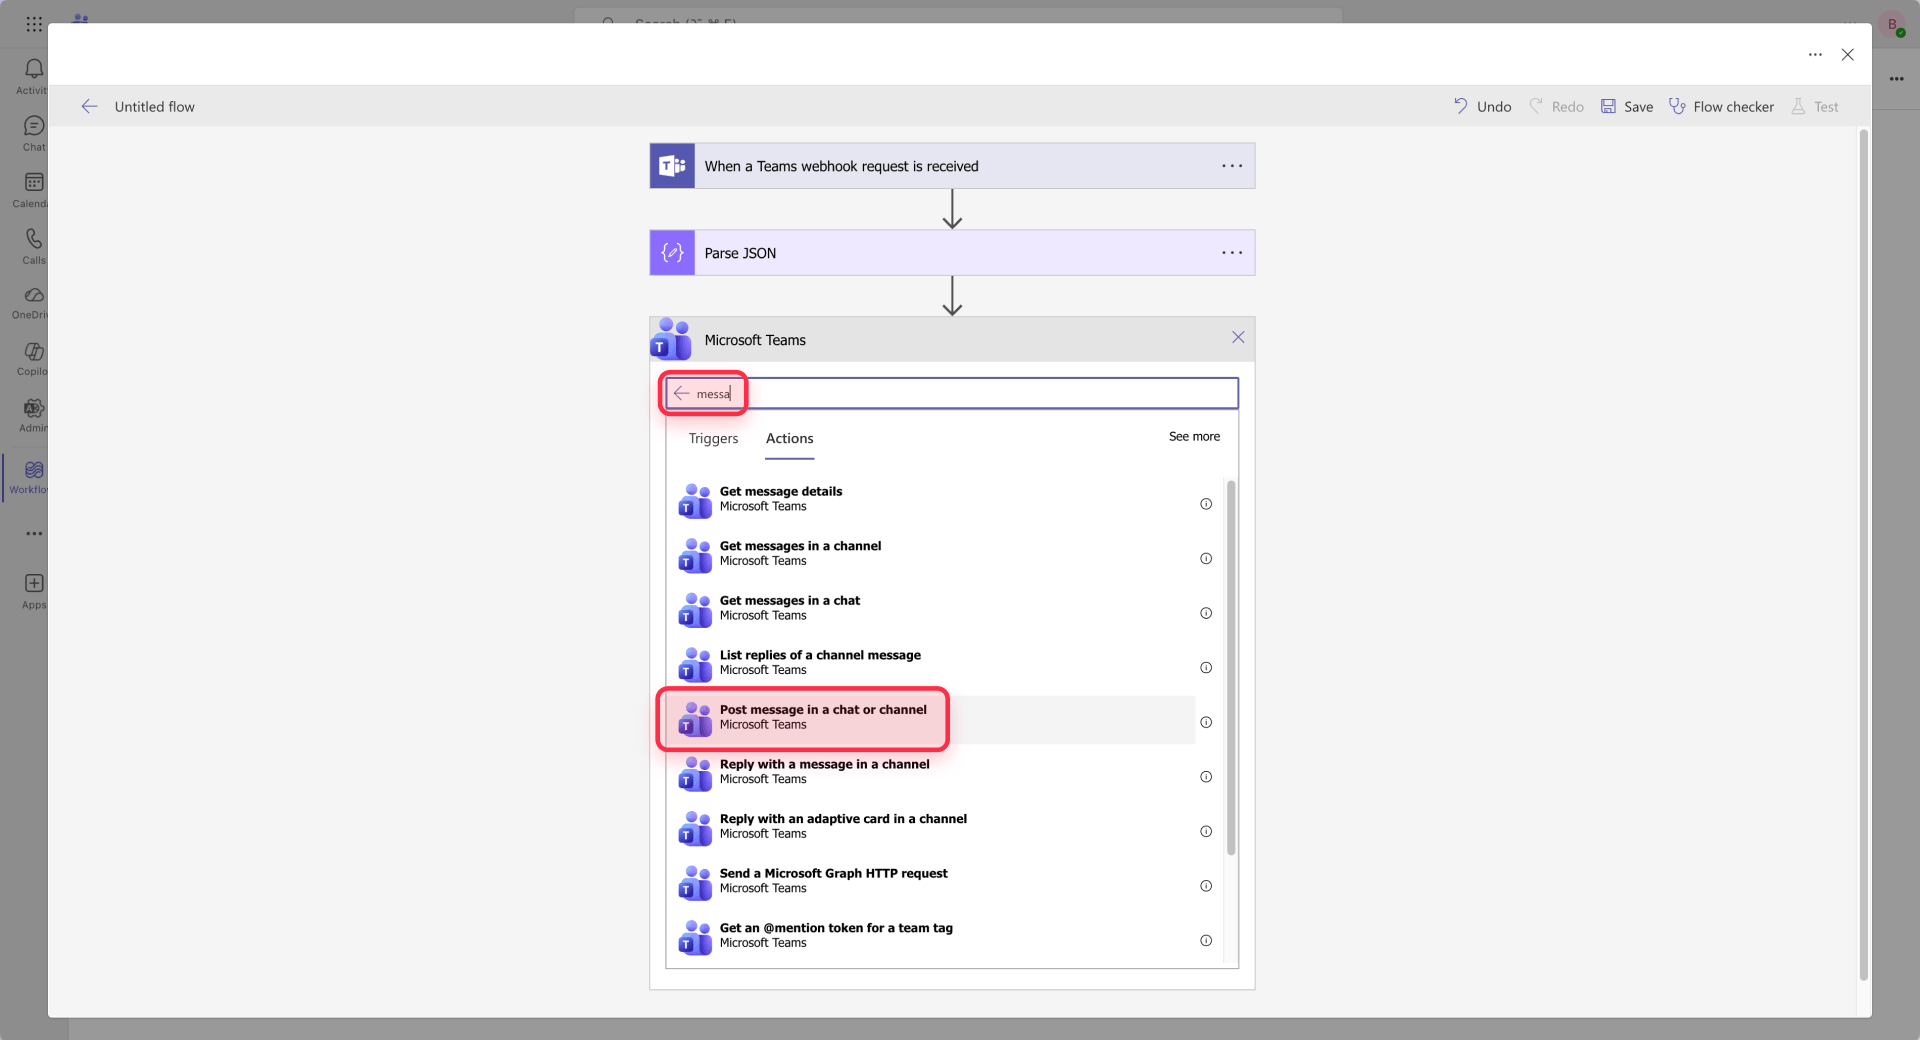Click the Untitled flow title
The width and height of the screenshot is (1920, 1040).
click(x=155, y=106)
